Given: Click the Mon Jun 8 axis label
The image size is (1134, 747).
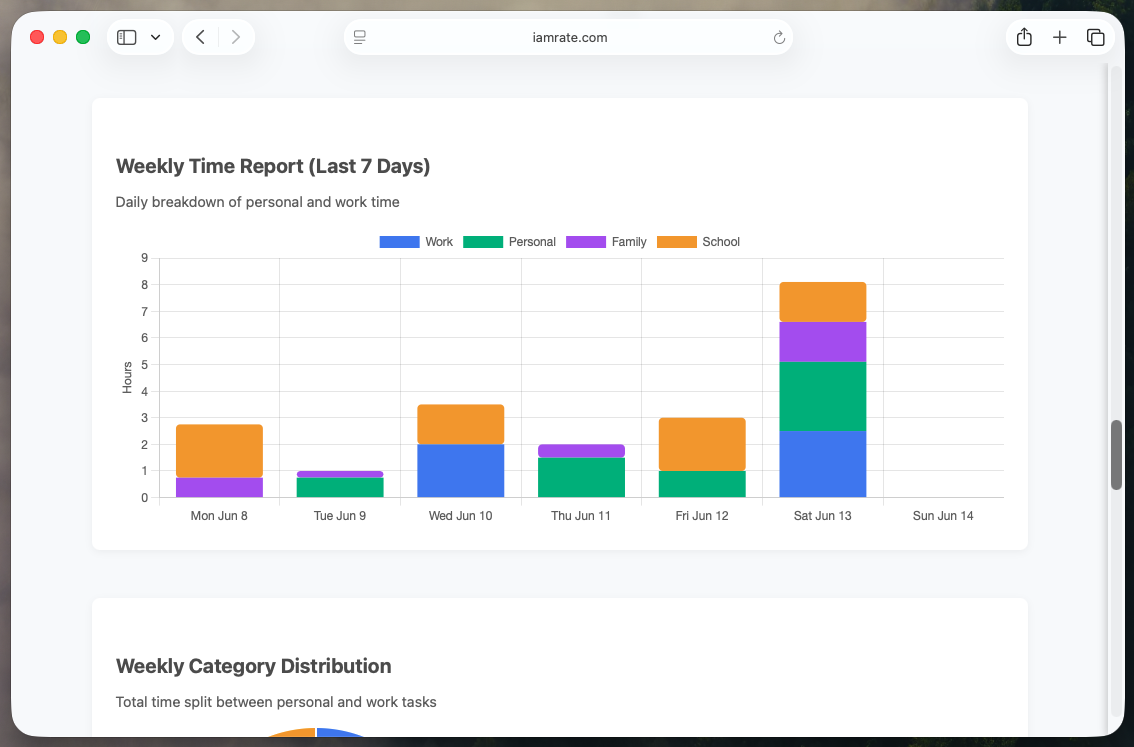Looking at the screenshot, I should pos(219,516).
